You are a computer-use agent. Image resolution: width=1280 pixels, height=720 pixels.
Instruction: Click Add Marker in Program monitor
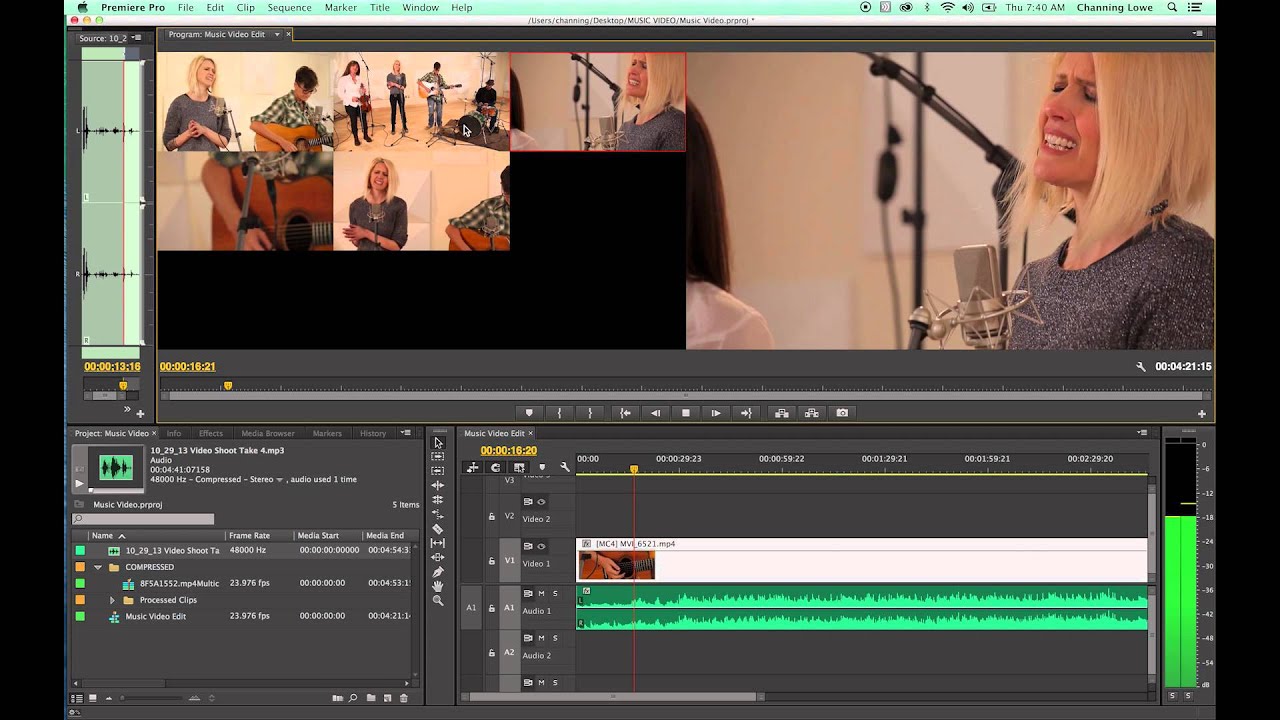coord(529,413)
